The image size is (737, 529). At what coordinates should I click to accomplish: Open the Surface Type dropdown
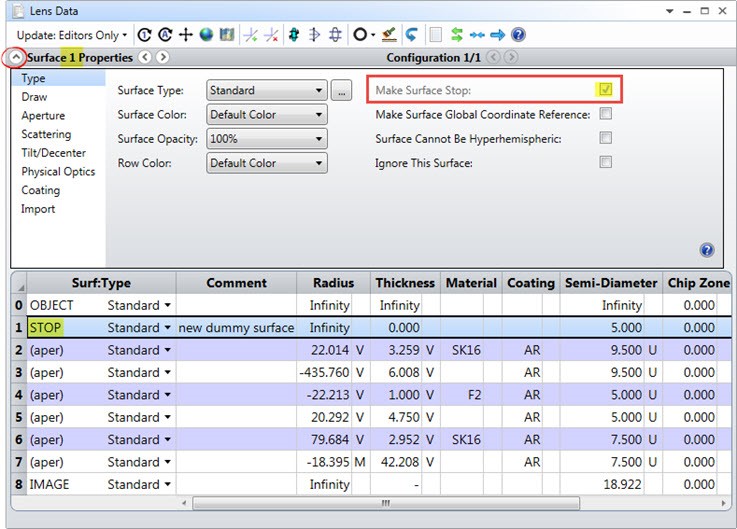click(x=267, y=90)
